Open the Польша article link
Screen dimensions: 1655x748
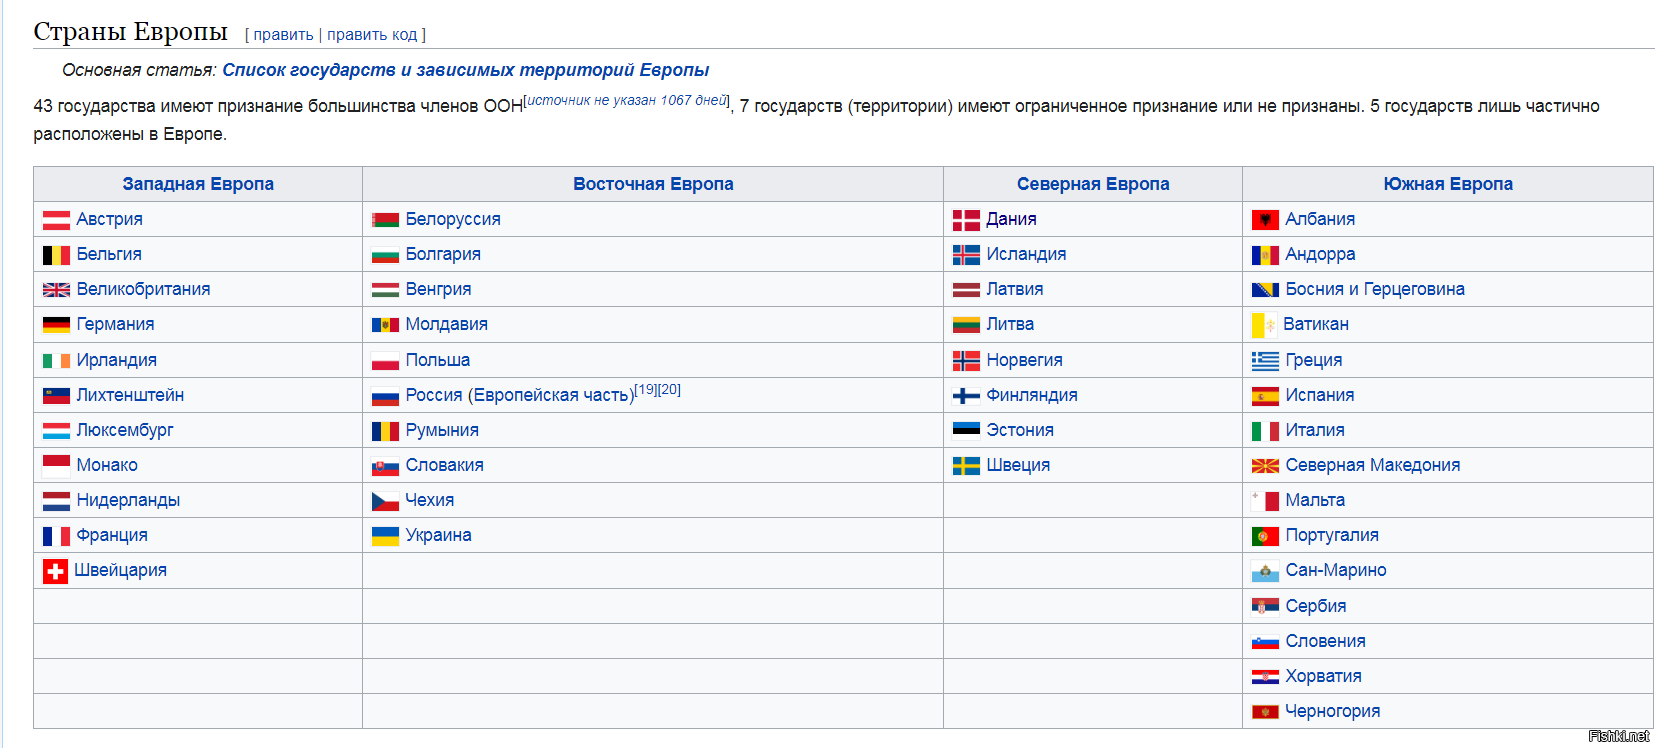point(438,360)
